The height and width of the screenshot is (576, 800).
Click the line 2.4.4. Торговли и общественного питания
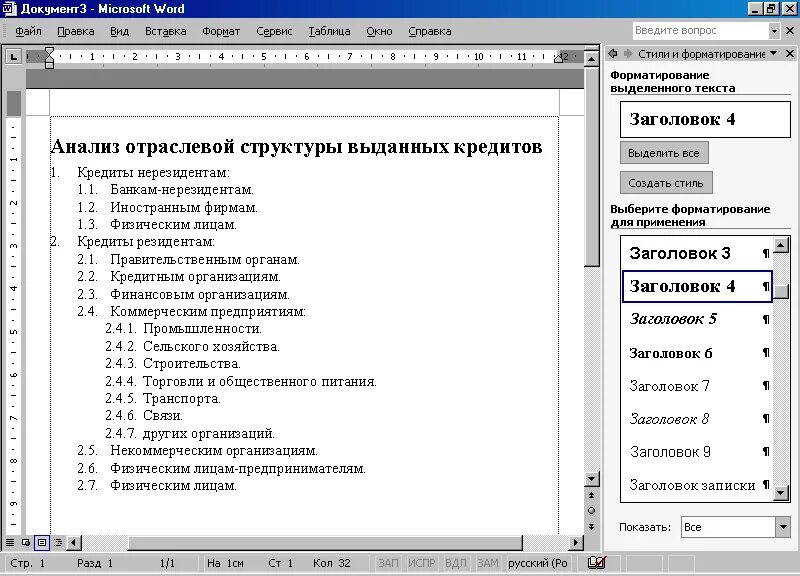point(241,381)
